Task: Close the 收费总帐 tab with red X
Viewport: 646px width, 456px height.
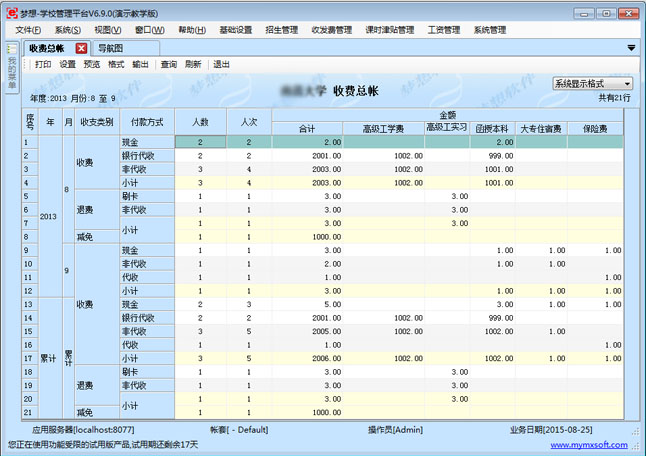Action: 82,49
